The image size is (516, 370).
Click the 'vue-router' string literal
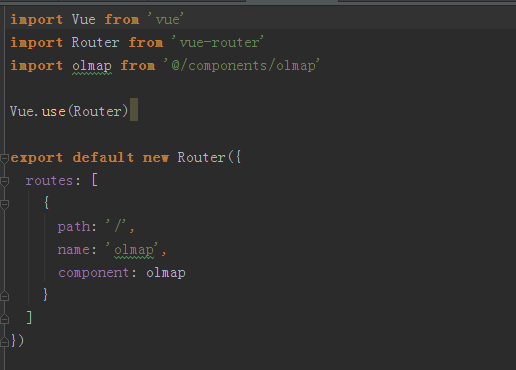pos(218,42)
